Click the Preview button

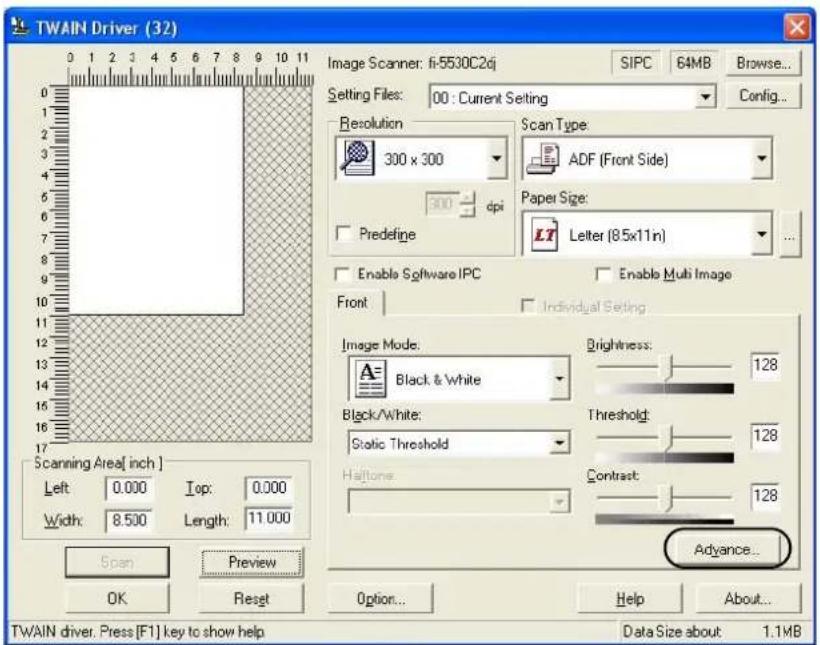(252, 562)
